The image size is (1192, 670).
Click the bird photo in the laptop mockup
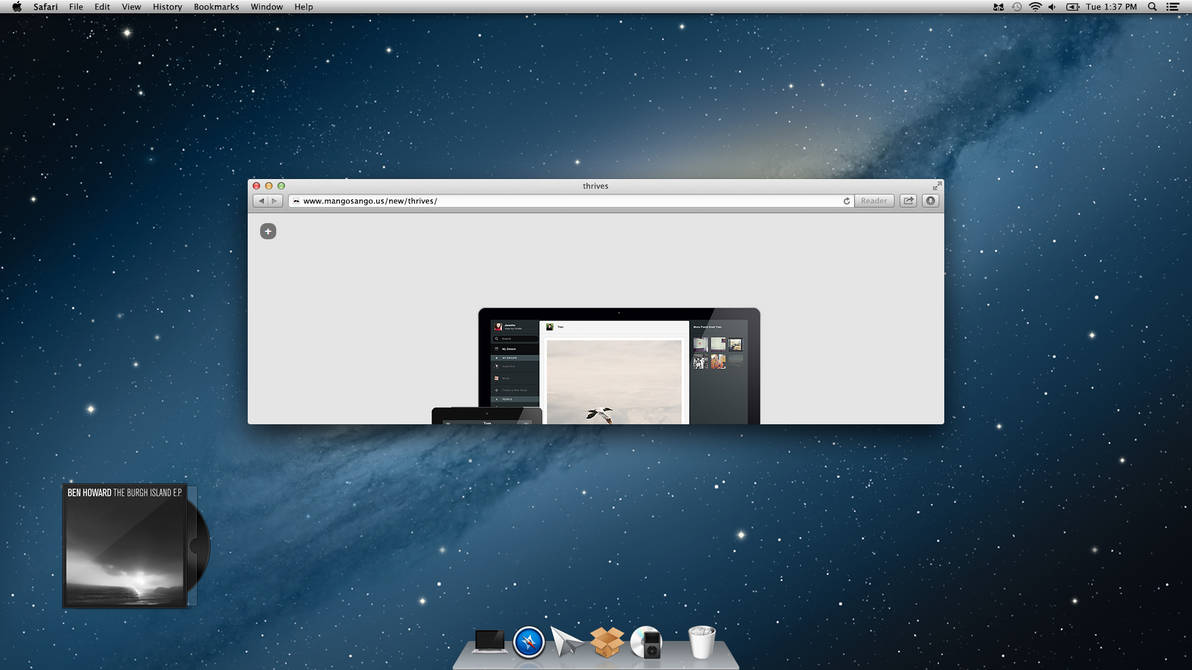point(614,382)
